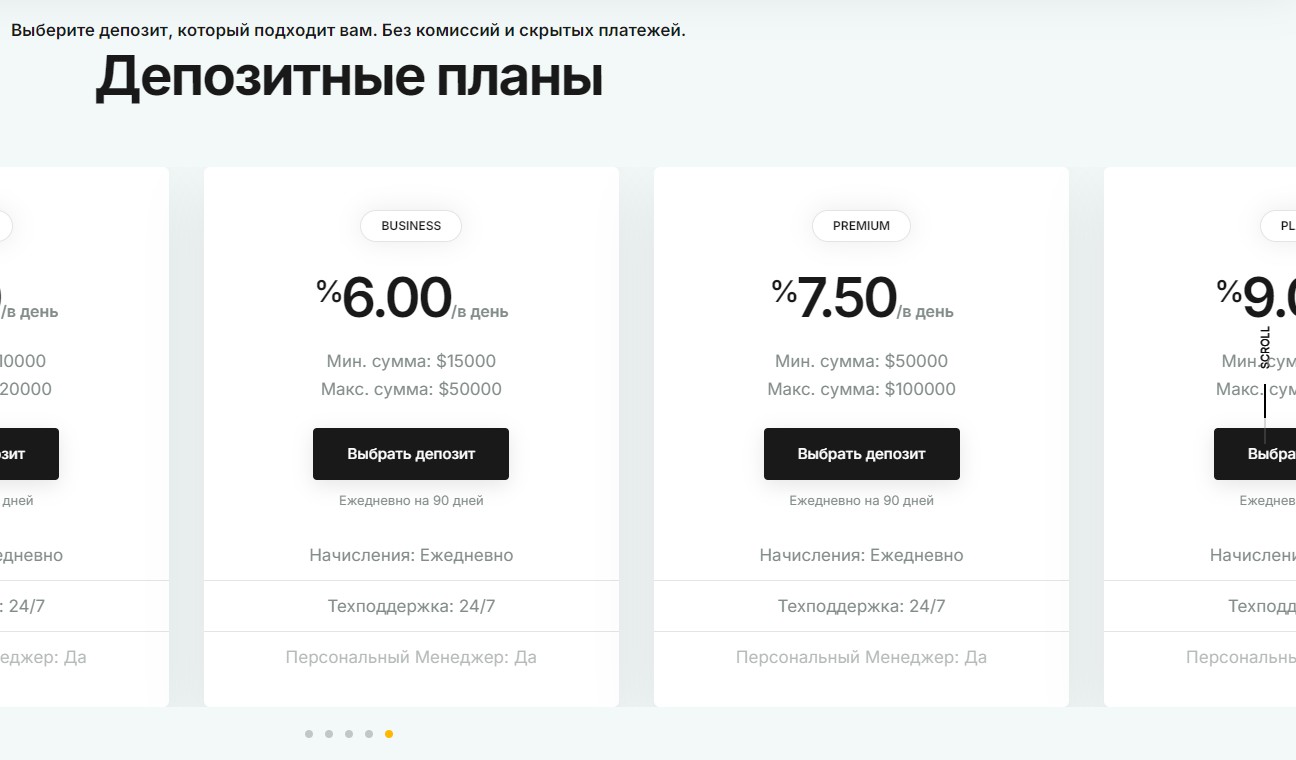
Task: Select the second carousel pagination dot
Action: [329, 734]
